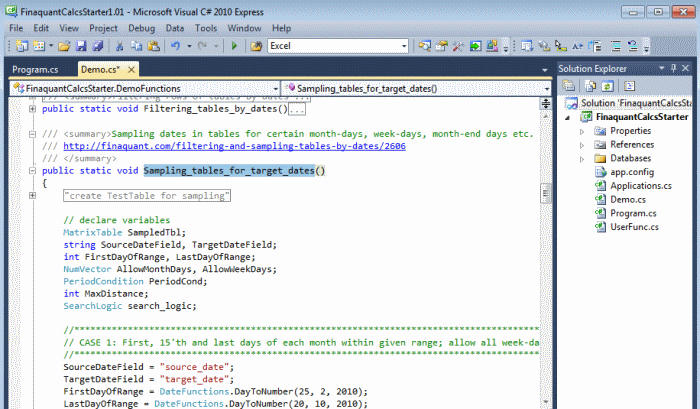Open the Start Page green arrow icon

pyautogui.click(x=475, y=46)
